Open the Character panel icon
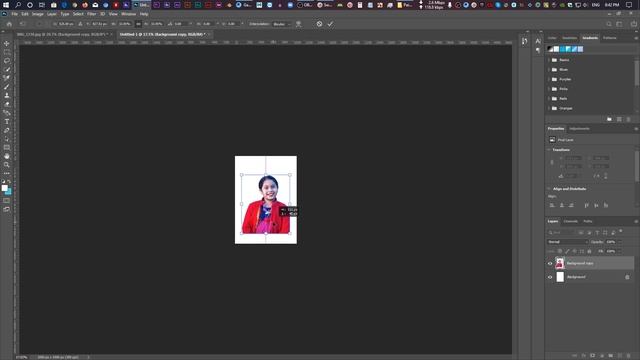Screen dimensions: 640x360 538,41
